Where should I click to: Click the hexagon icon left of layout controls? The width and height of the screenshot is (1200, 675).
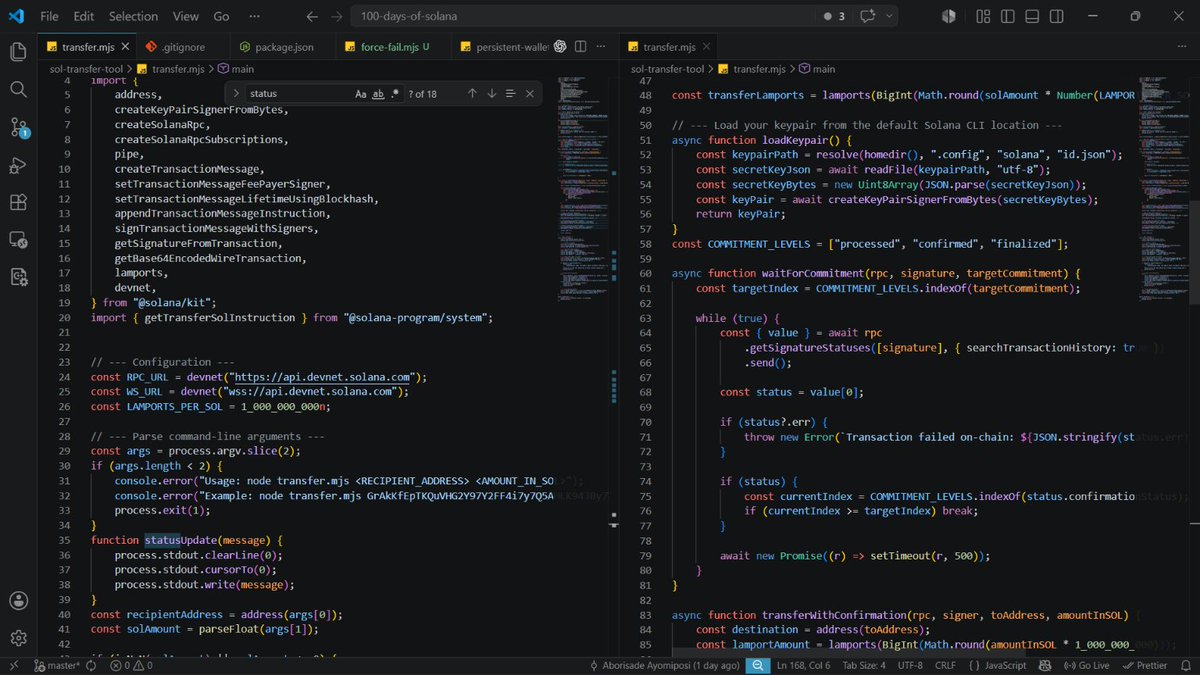pos(949,16)
